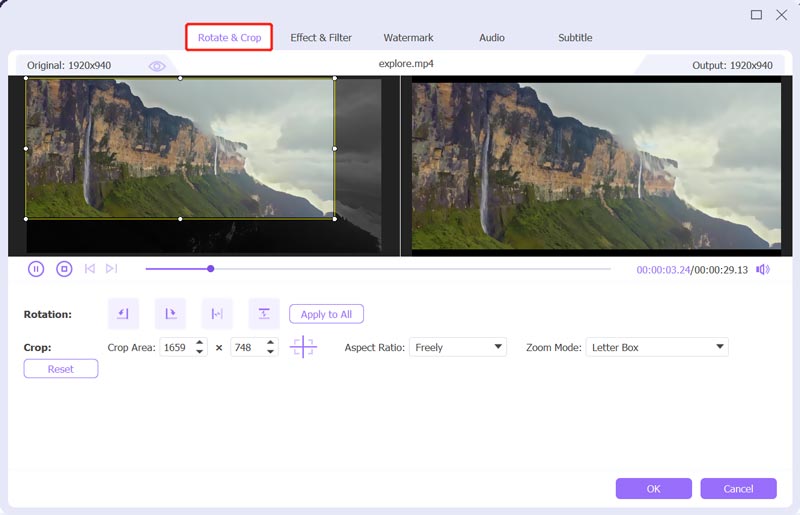Rotate video right 90 degrees
The height and width of the screenshot is (515, 800).
pos(170,313)
